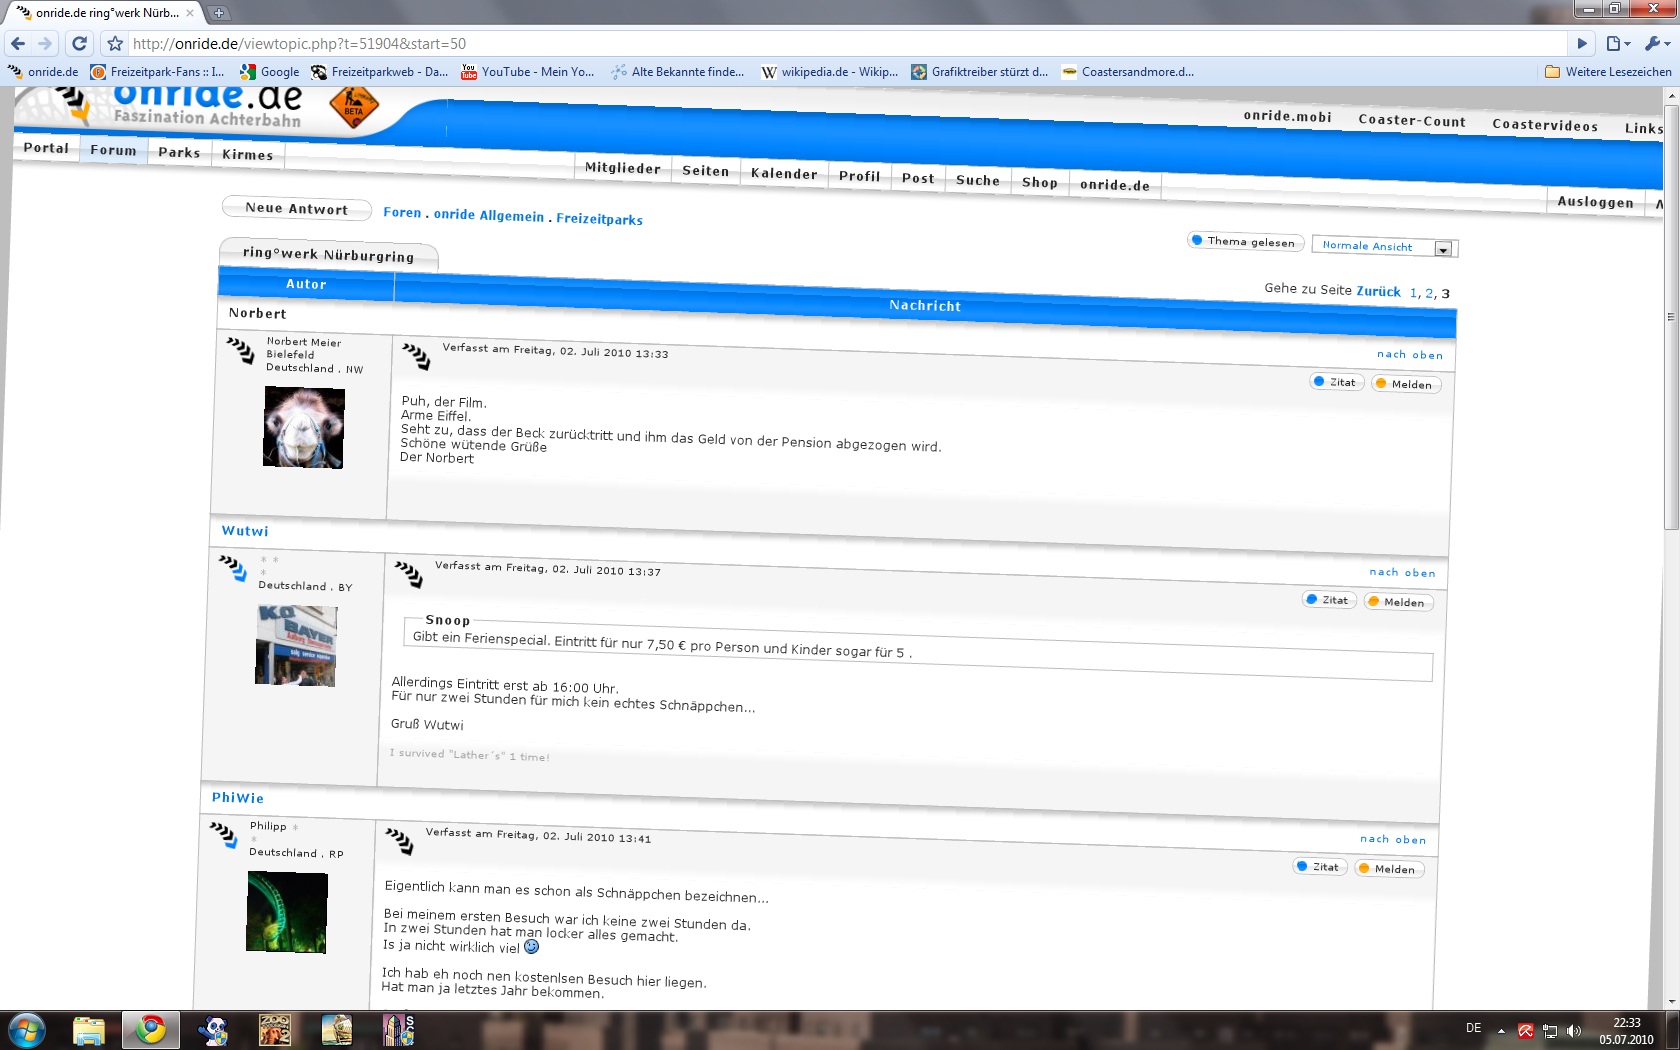Click Zitat on Norbert's post
Image resolution: width=1680 pixels, height=1050 pixels.
[x=1336, y=382]
